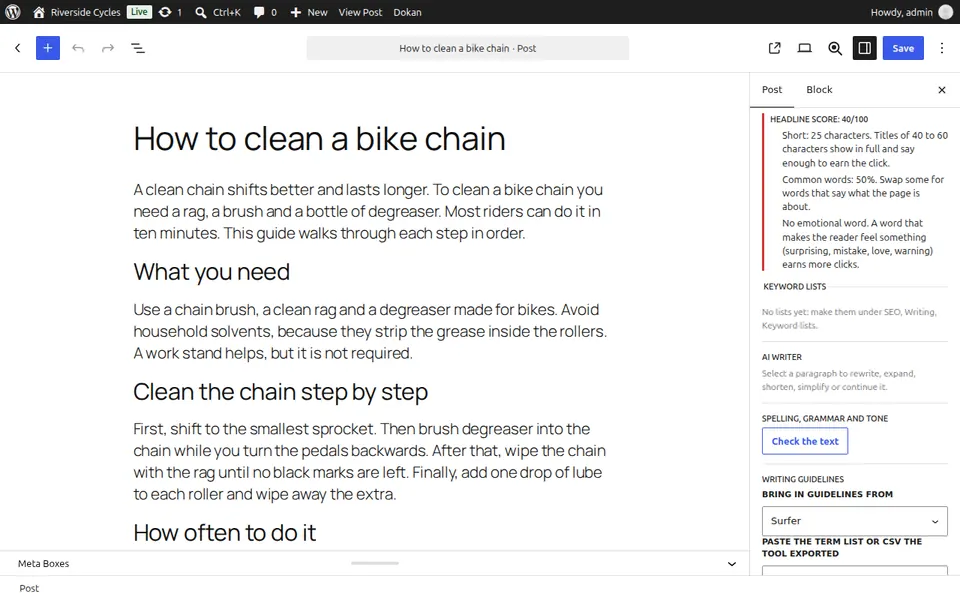This screenshot has height=600, width=960.
Task: Click the AI Writer section label
Action: tap(782, 357)
